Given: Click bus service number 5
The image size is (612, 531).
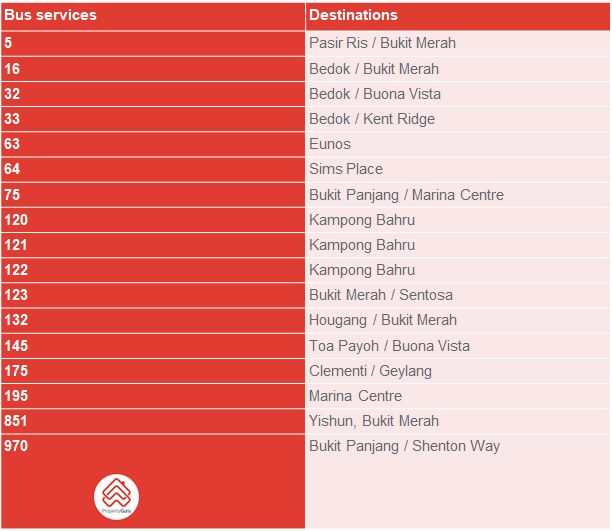Looking at the screenshot, I should pyautogui.click(x=9, y=43).
